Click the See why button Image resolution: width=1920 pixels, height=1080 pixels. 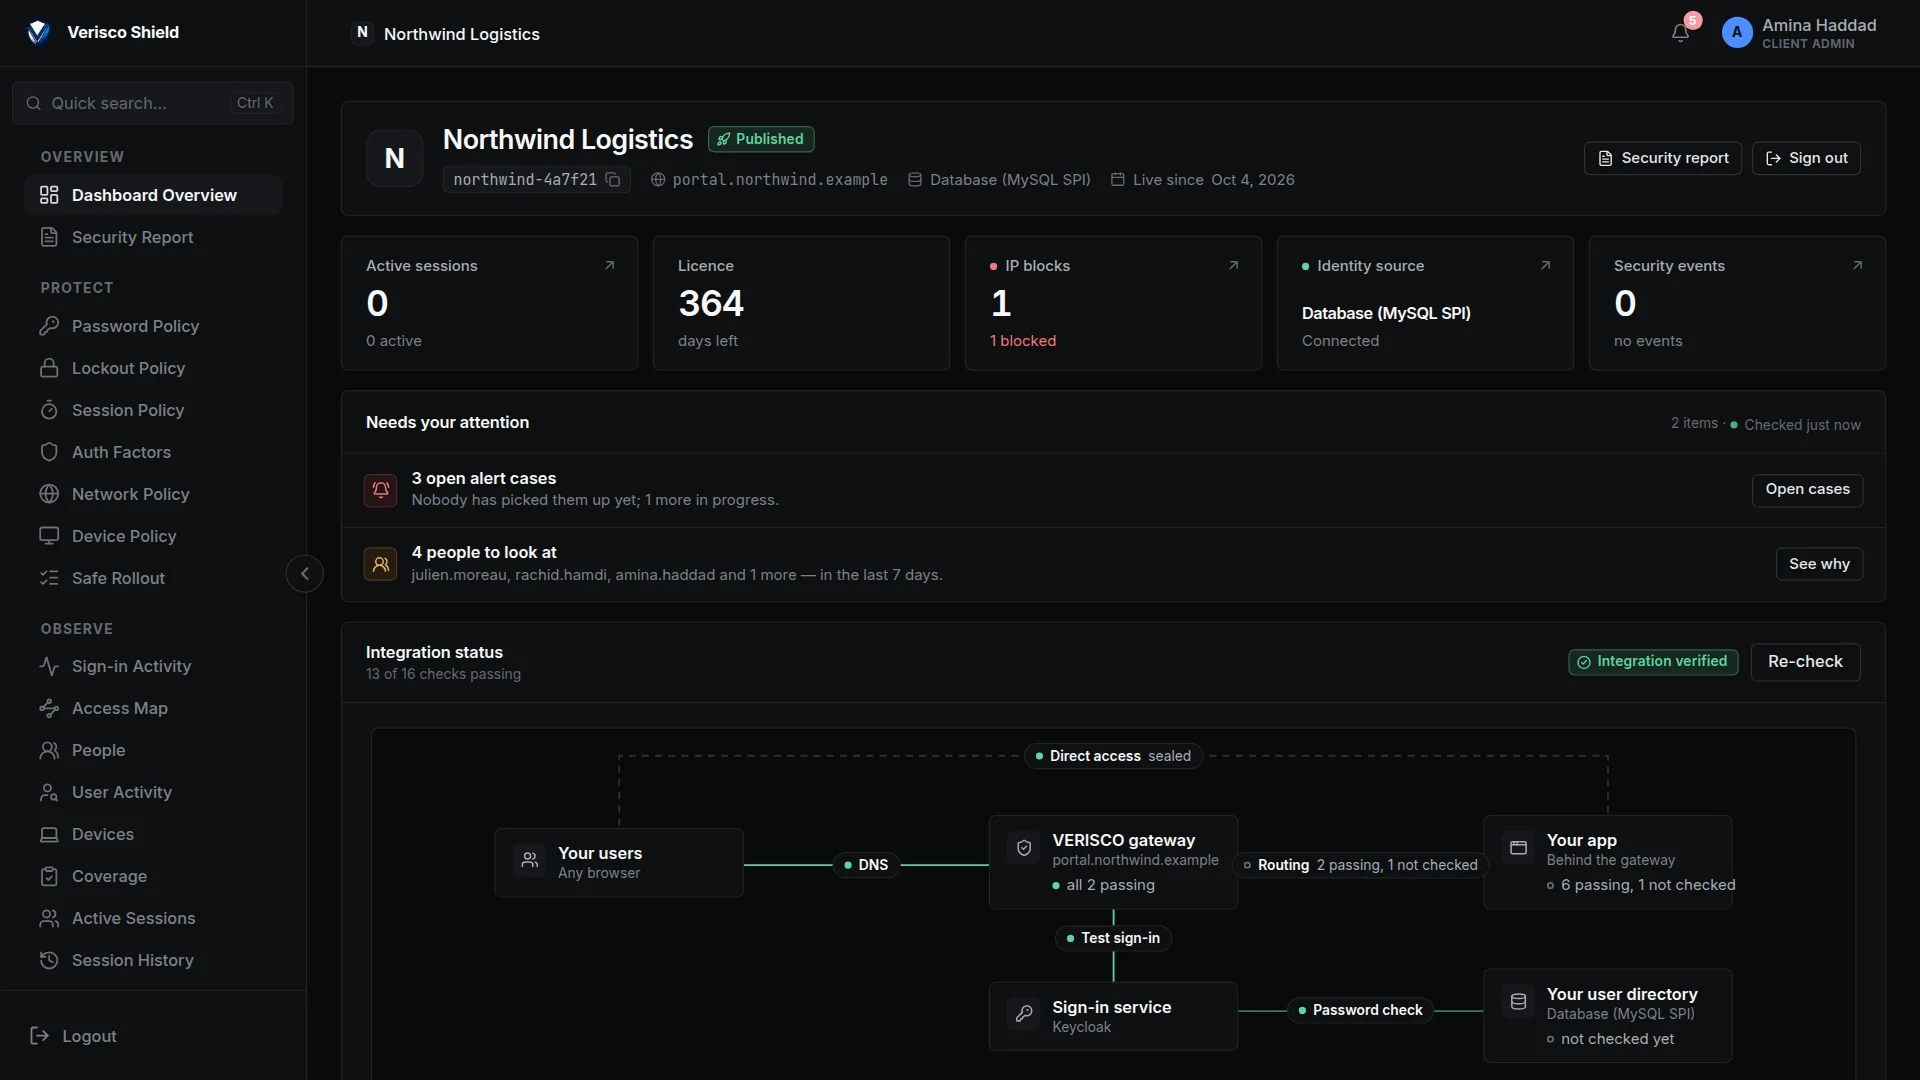(1819, 564)
